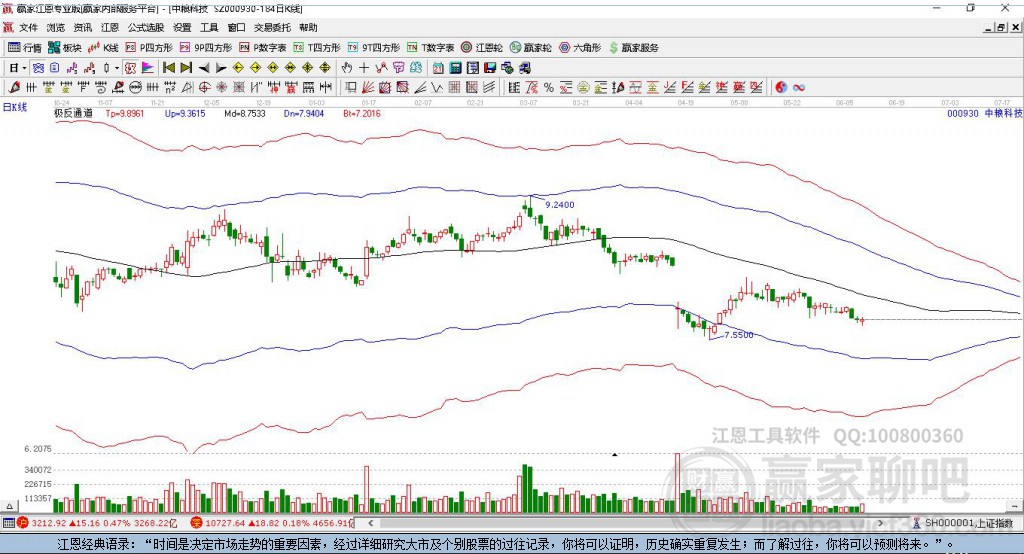Click the 极反通道 indicator label

point(73,113)
